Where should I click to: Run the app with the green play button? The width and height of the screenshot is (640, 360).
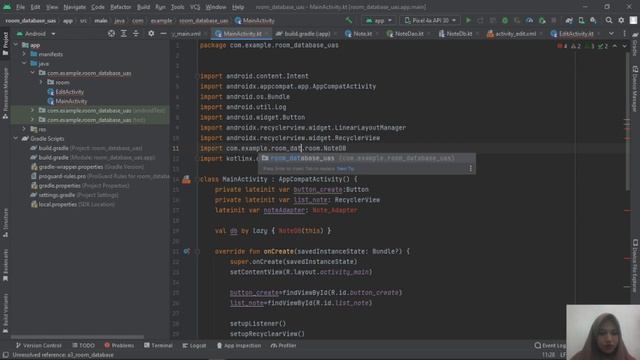pyautogui.click(x=468, y=20)
